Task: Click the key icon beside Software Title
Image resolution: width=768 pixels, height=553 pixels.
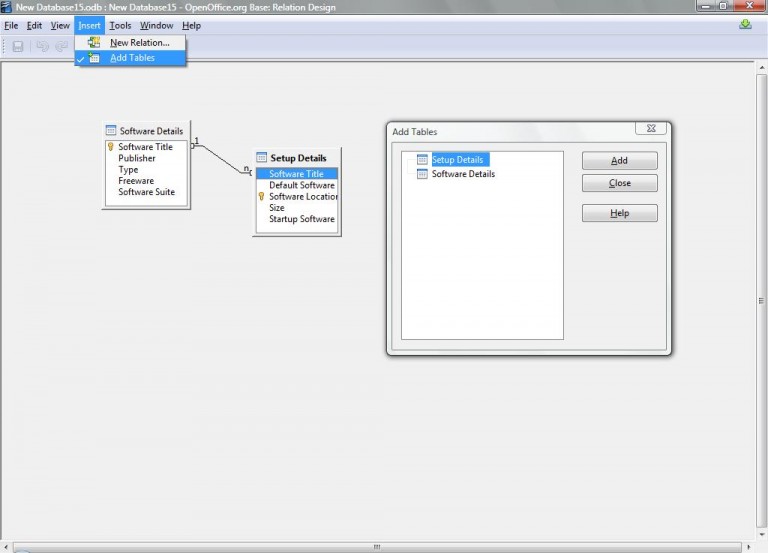Action: [111, 146]
